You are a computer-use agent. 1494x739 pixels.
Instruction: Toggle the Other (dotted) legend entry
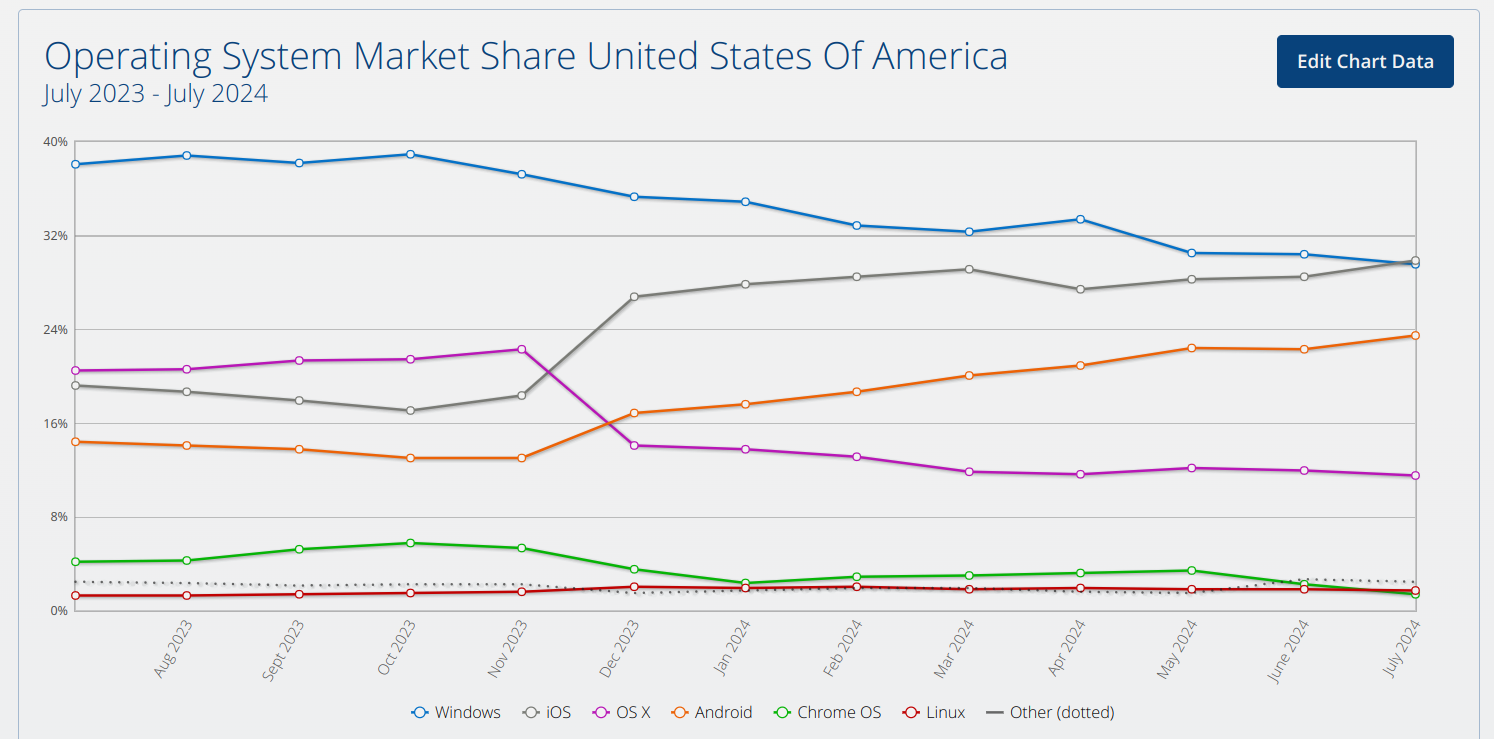pos(1050,712)
